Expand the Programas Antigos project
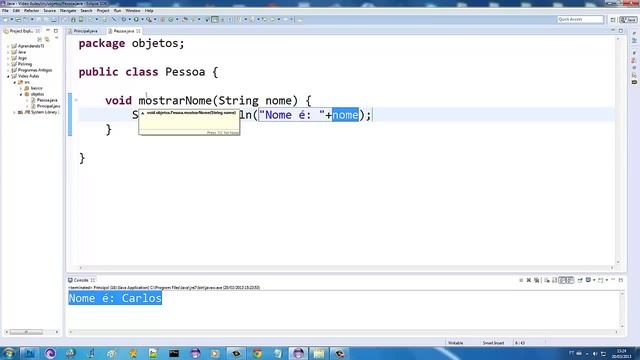The height and width of the screenshot is (360, 640). click(x=8, y=70)
